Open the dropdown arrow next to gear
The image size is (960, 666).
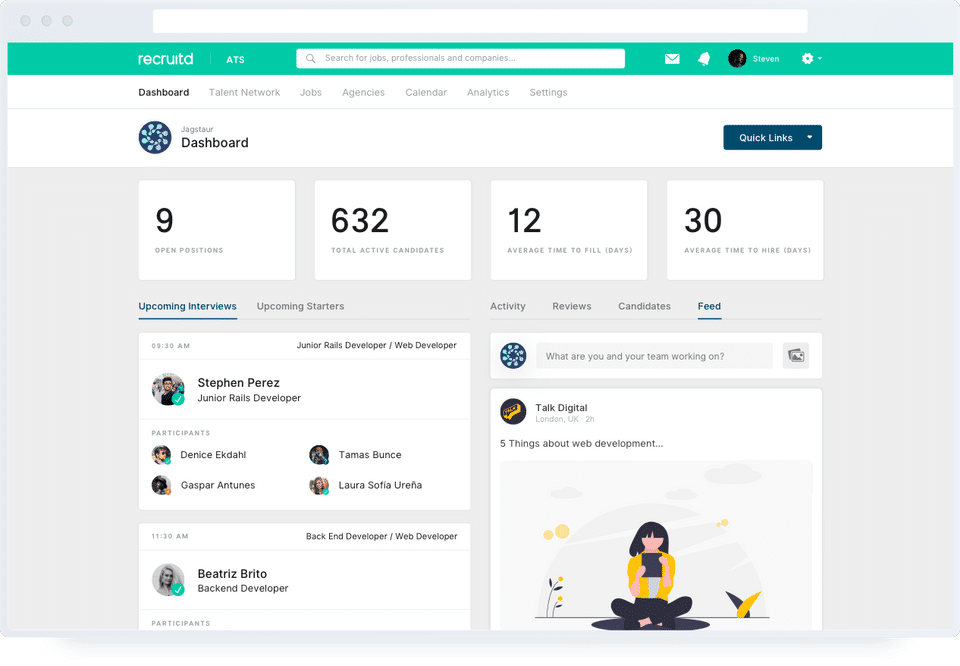[x=819, y=59]
